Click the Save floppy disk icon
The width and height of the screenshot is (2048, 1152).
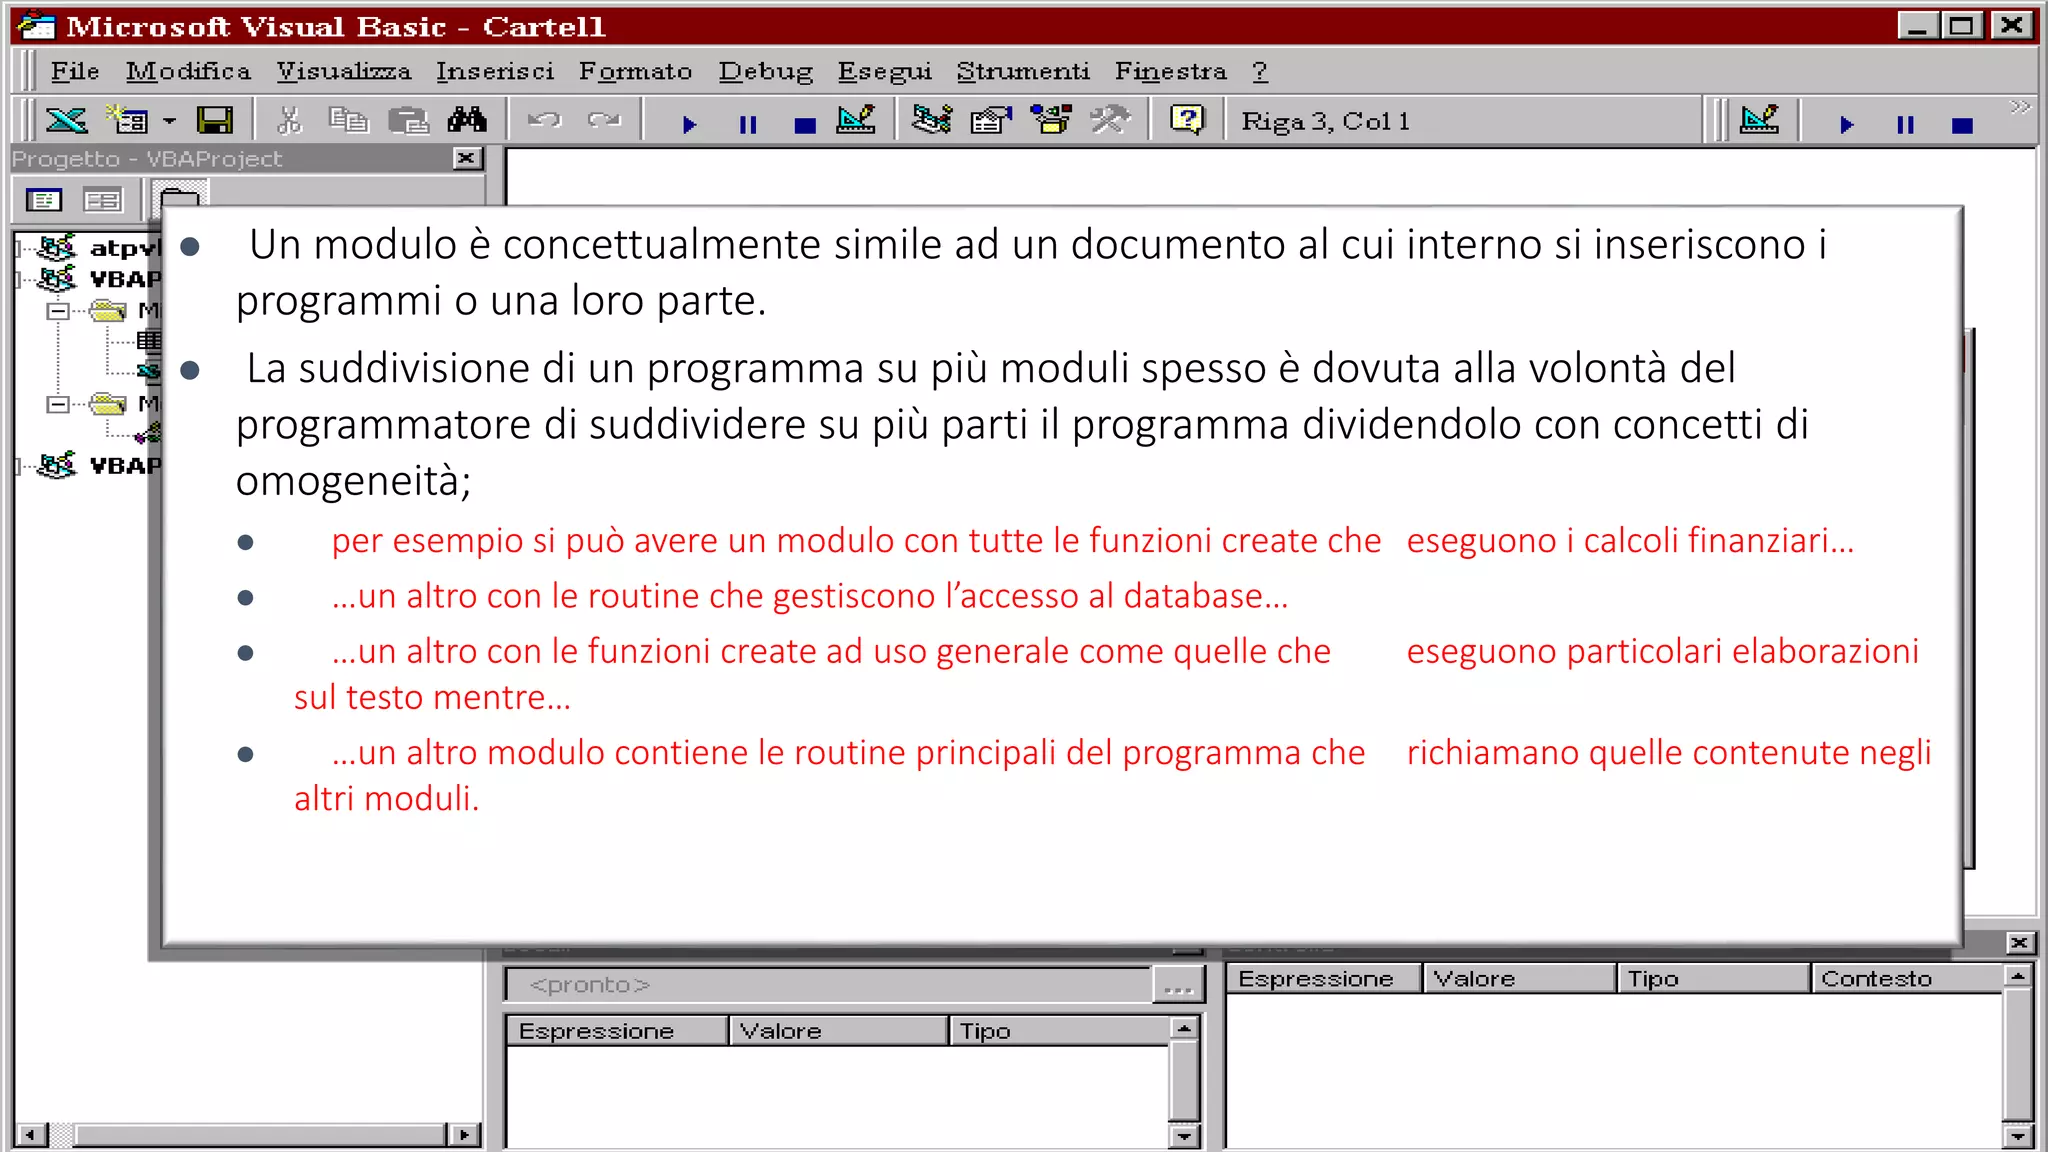coord(215,121)
